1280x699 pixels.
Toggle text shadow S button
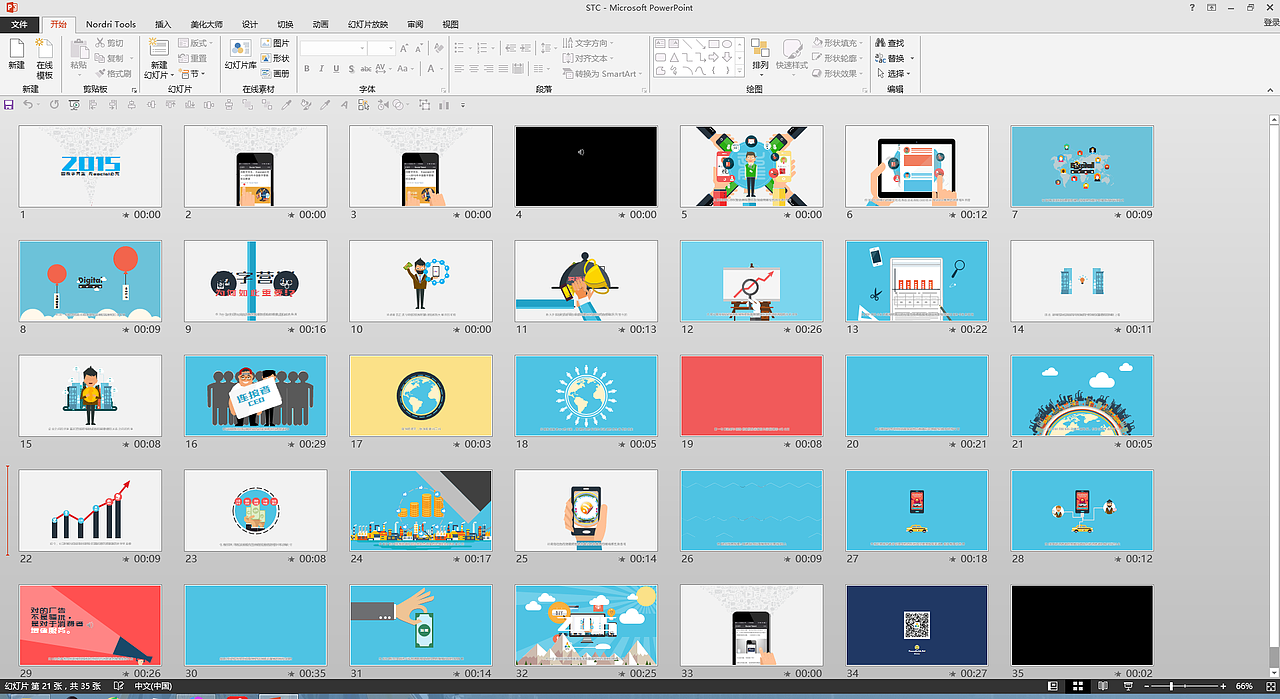tap(350, 69)
